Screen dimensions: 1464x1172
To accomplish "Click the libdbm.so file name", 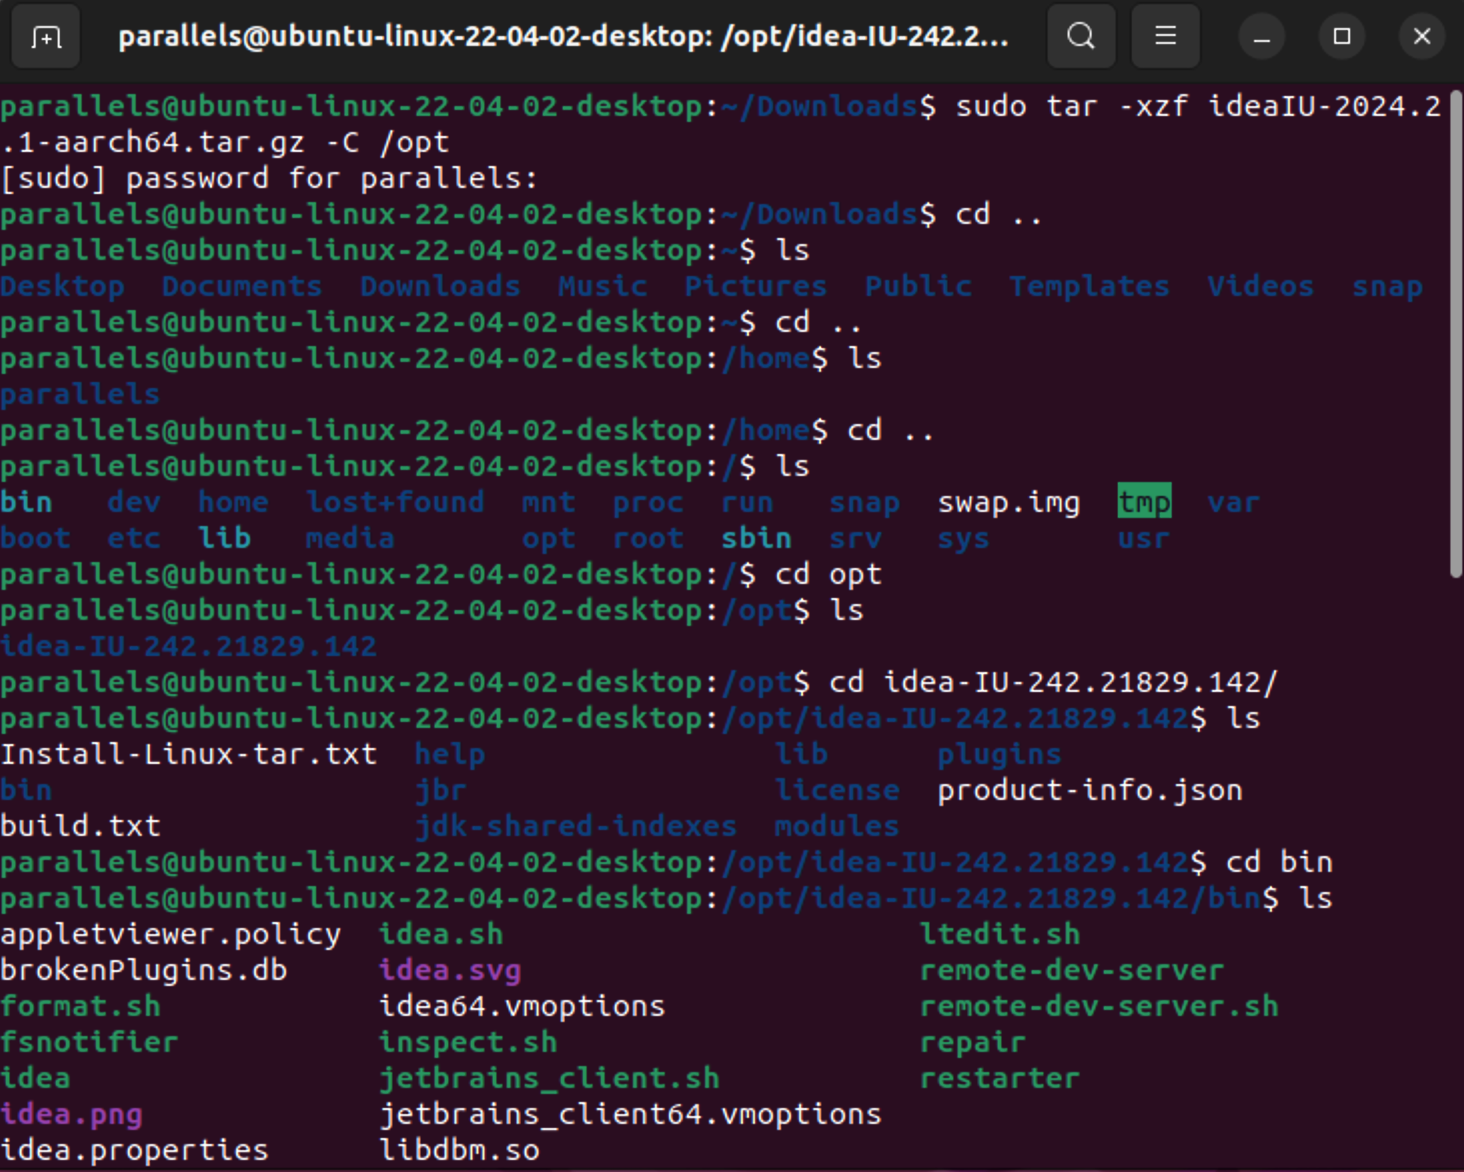I will tap(459, 1149).
